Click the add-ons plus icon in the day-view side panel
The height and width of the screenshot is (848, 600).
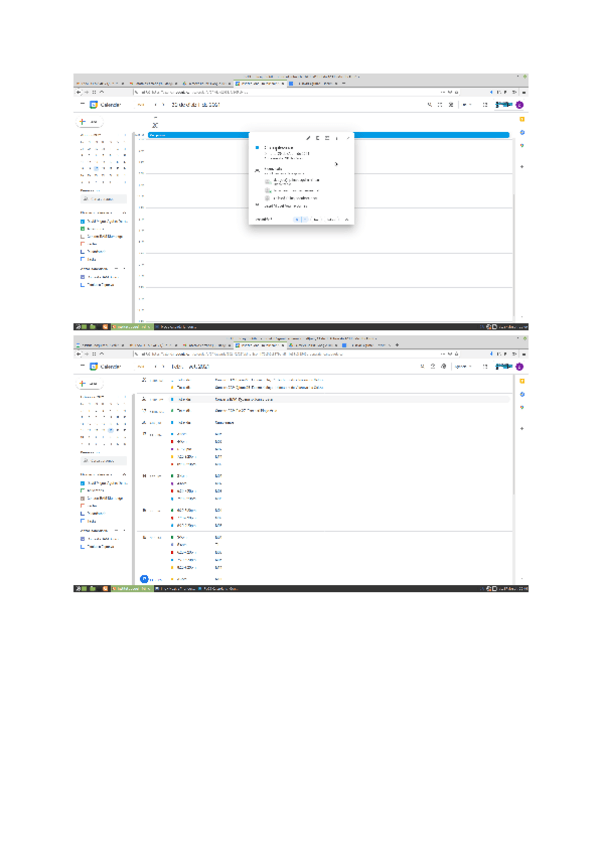click(522, 166)
